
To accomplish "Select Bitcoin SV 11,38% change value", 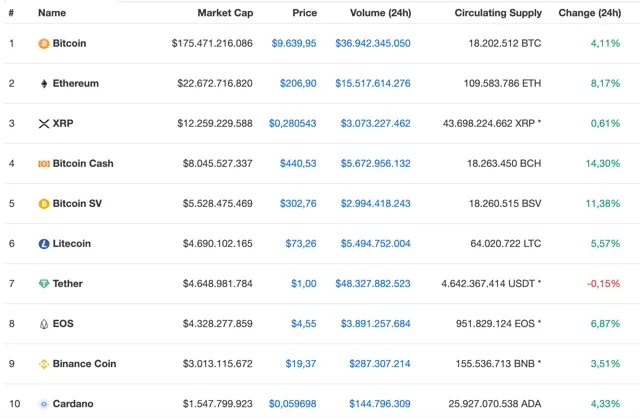I will (603, 203).
